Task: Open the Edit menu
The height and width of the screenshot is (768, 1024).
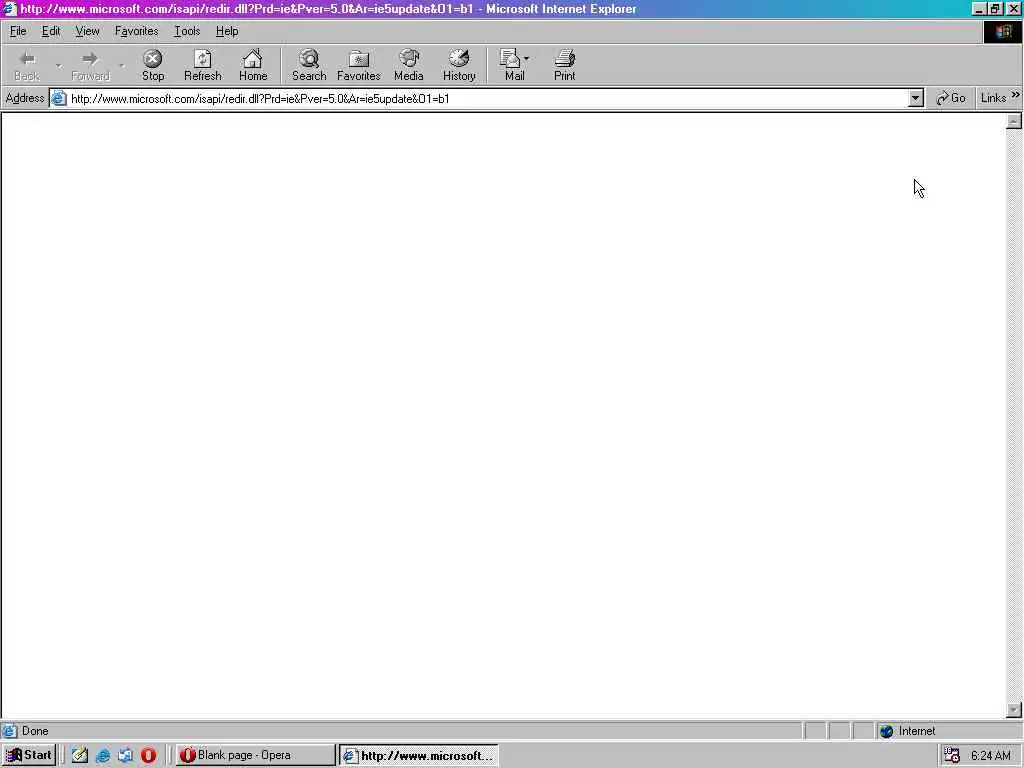Action: pyautogui.click(x=51, y=31)
